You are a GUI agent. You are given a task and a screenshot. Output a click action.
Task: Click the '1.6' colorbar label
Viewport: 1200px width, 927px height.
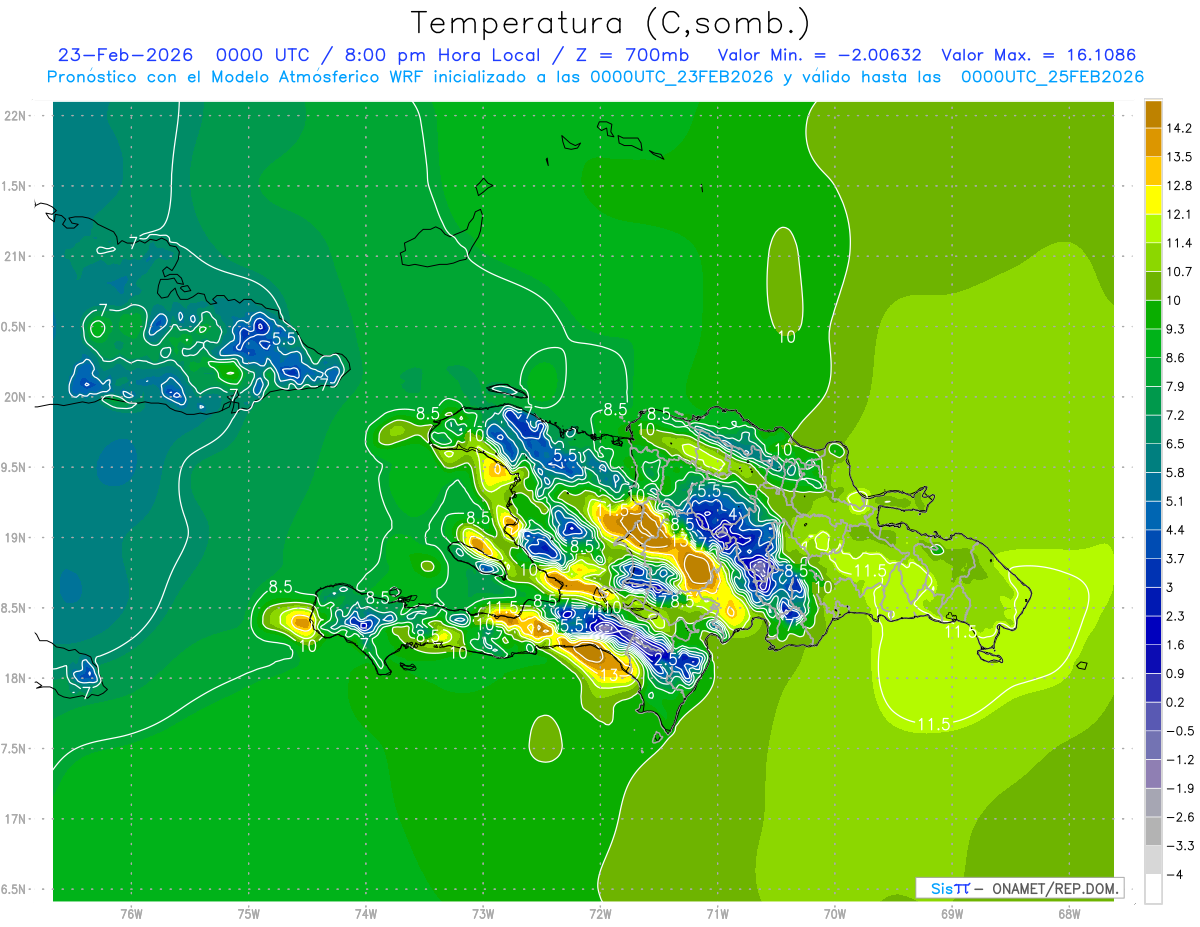click(1176, 645)
